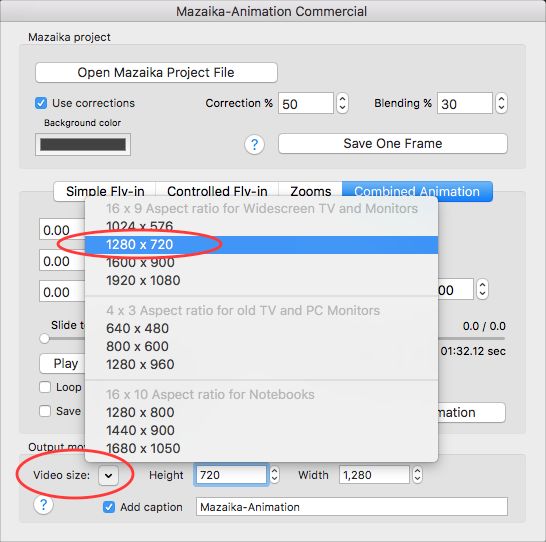The height and width of the screenshot is (542, 546).
Task: Open the Video size dropdown arrow
Action: pos(108,475)
